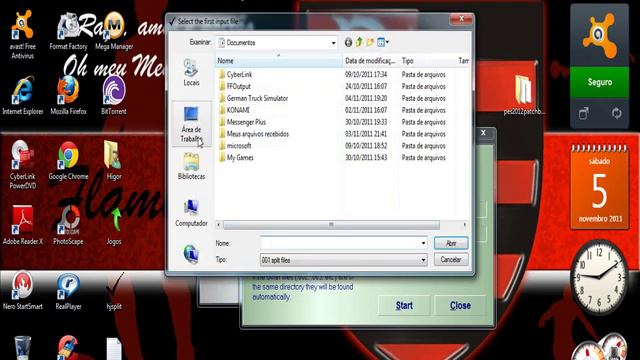Select Bibliotecas in places bar
Image resolution: width=640 pixels, height=360 pixels.
pos(191,166)
